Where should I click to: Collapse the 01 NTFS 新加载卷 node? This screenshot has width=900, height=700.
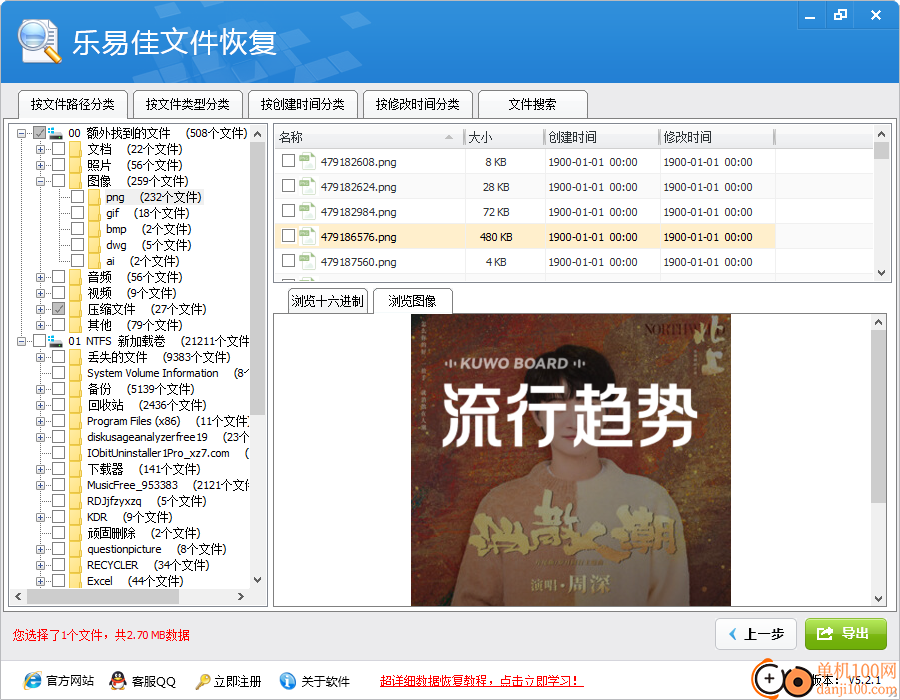pyautogui.click(x=21, y=341)
